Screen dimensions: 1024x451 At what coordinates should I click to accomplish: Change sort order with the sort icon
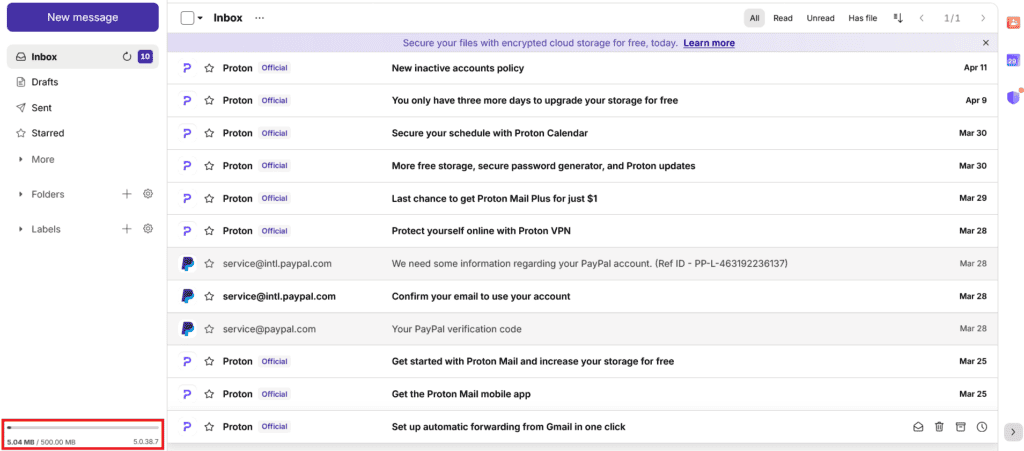click(x=897, y=18)
